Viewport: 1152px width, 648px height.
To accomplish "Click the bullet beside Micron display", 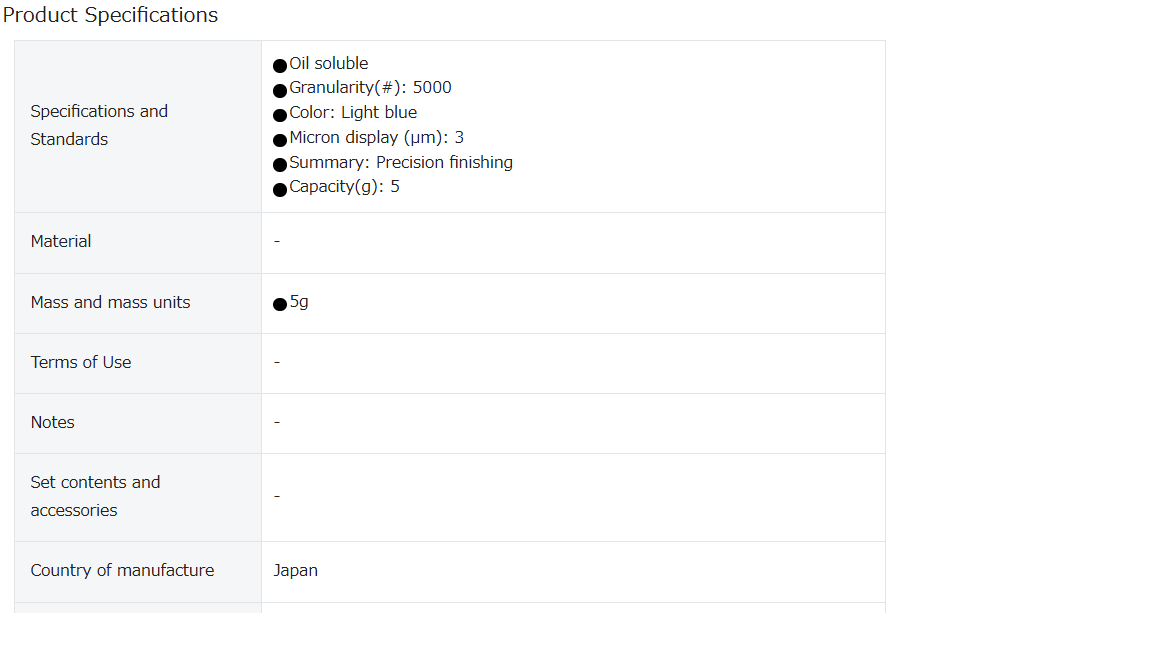I will tap(280, 140).
